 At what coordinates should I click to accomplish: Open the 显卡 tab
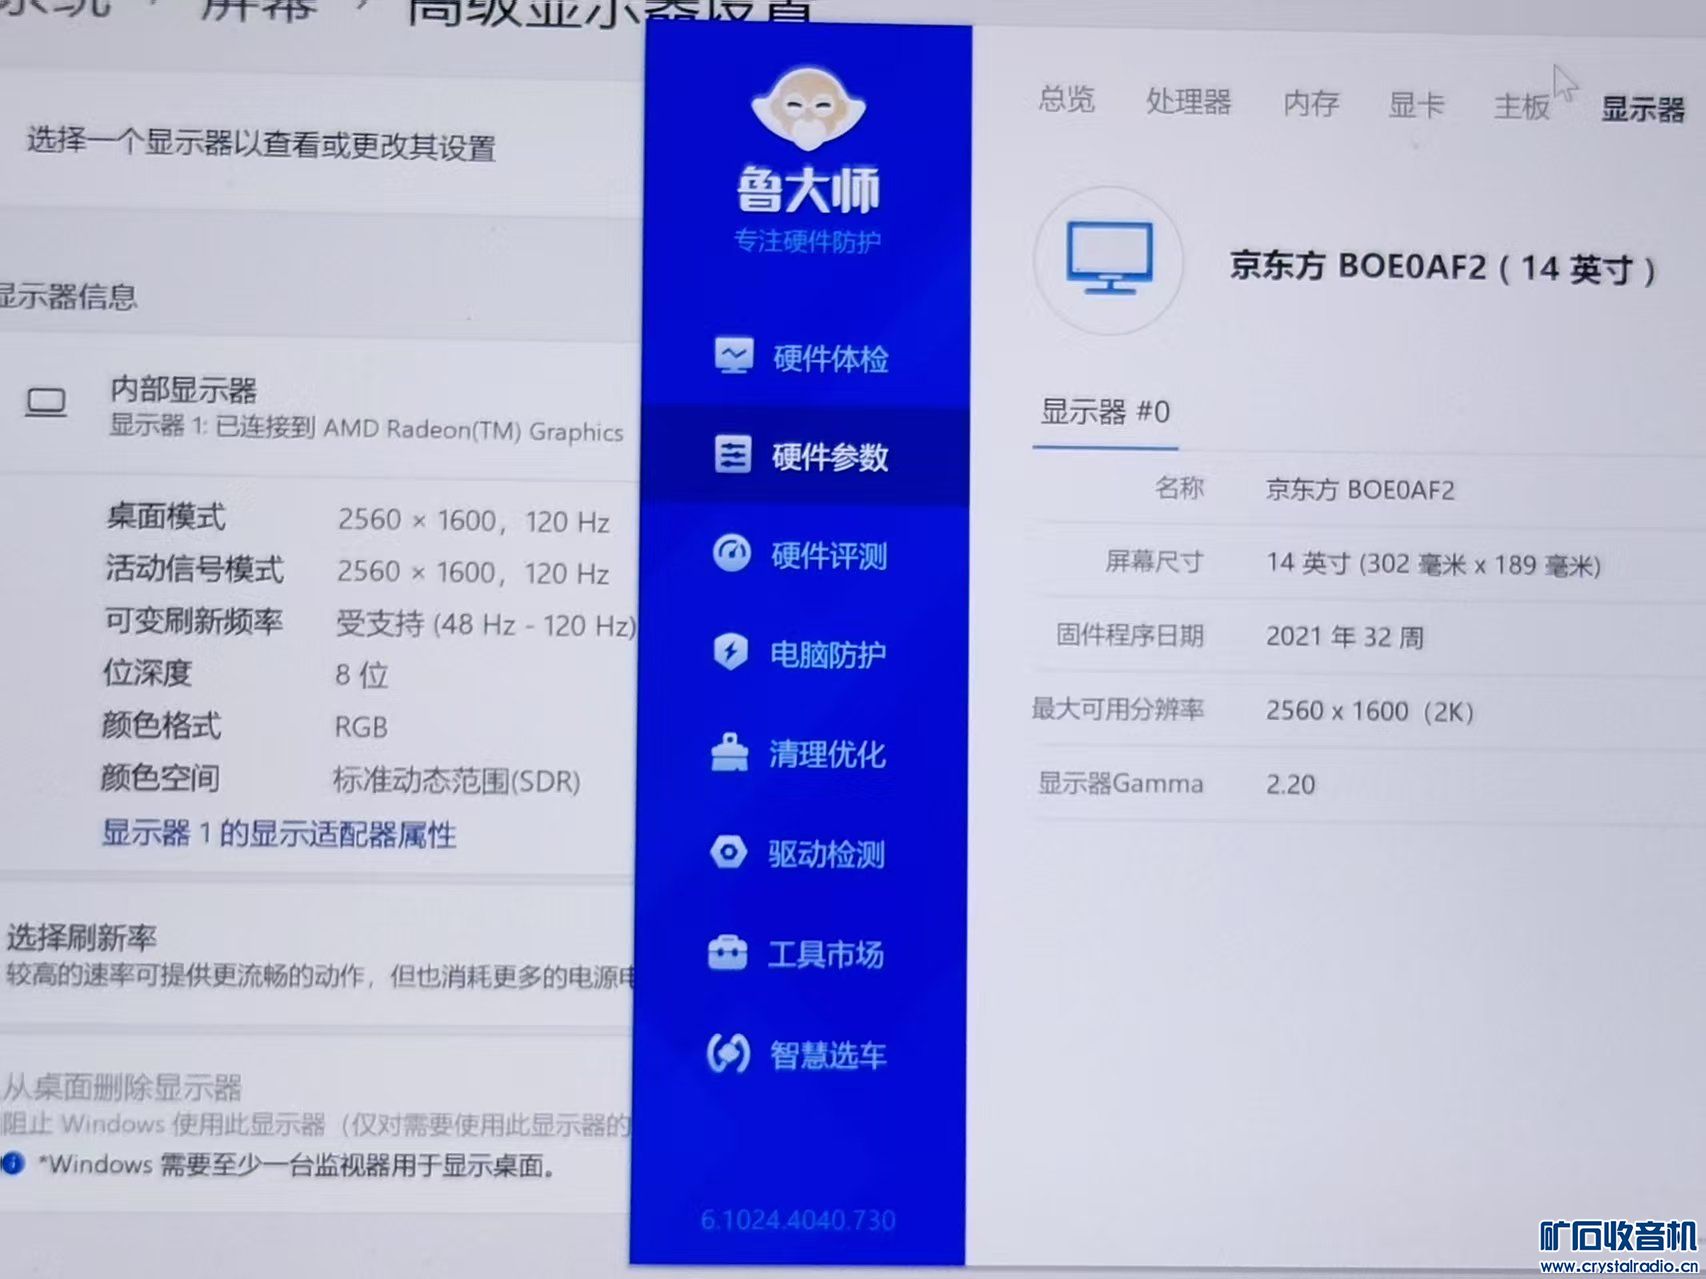click(x=1416, y=104)
